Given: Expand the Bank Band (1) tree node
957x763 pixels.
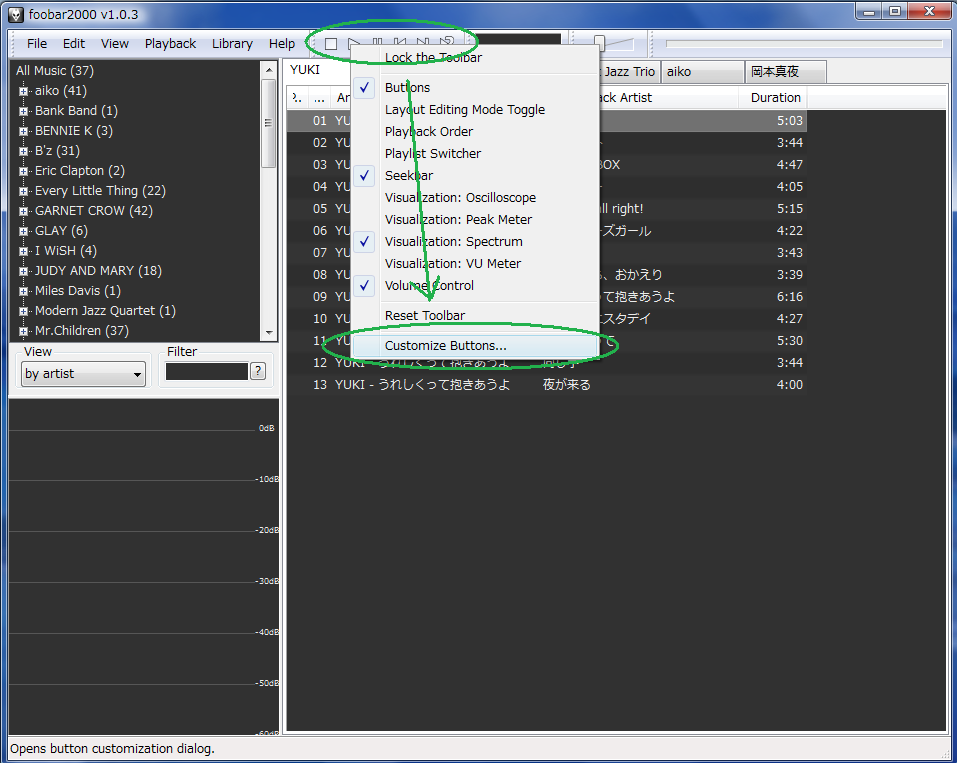Looking at the screenshot, I should click(x=23, y=111).
